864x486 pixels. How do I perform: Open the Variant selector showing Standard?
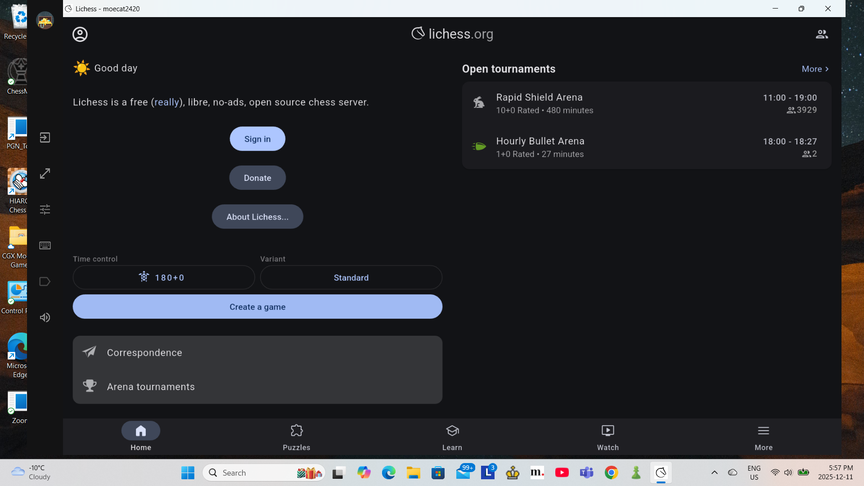pos(351,277)
